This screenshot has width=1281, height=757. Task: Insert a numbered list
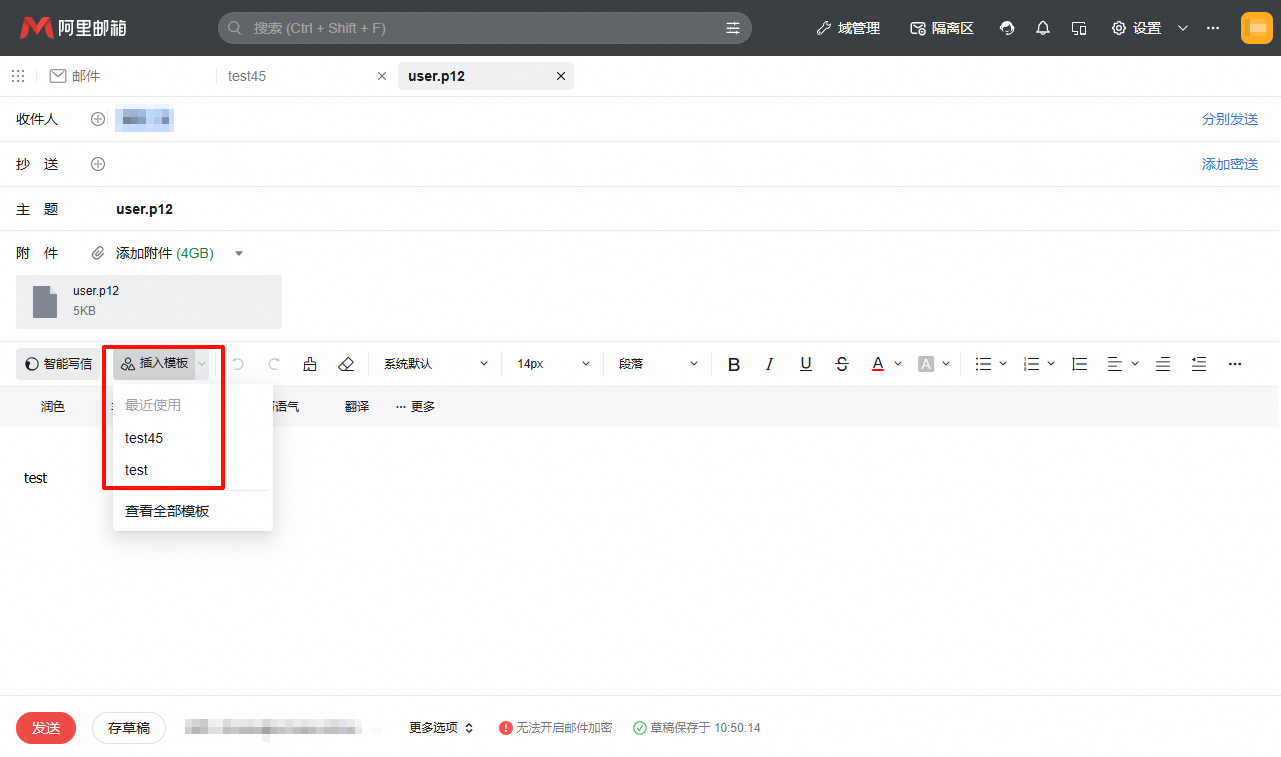(x=1033, y=364)
